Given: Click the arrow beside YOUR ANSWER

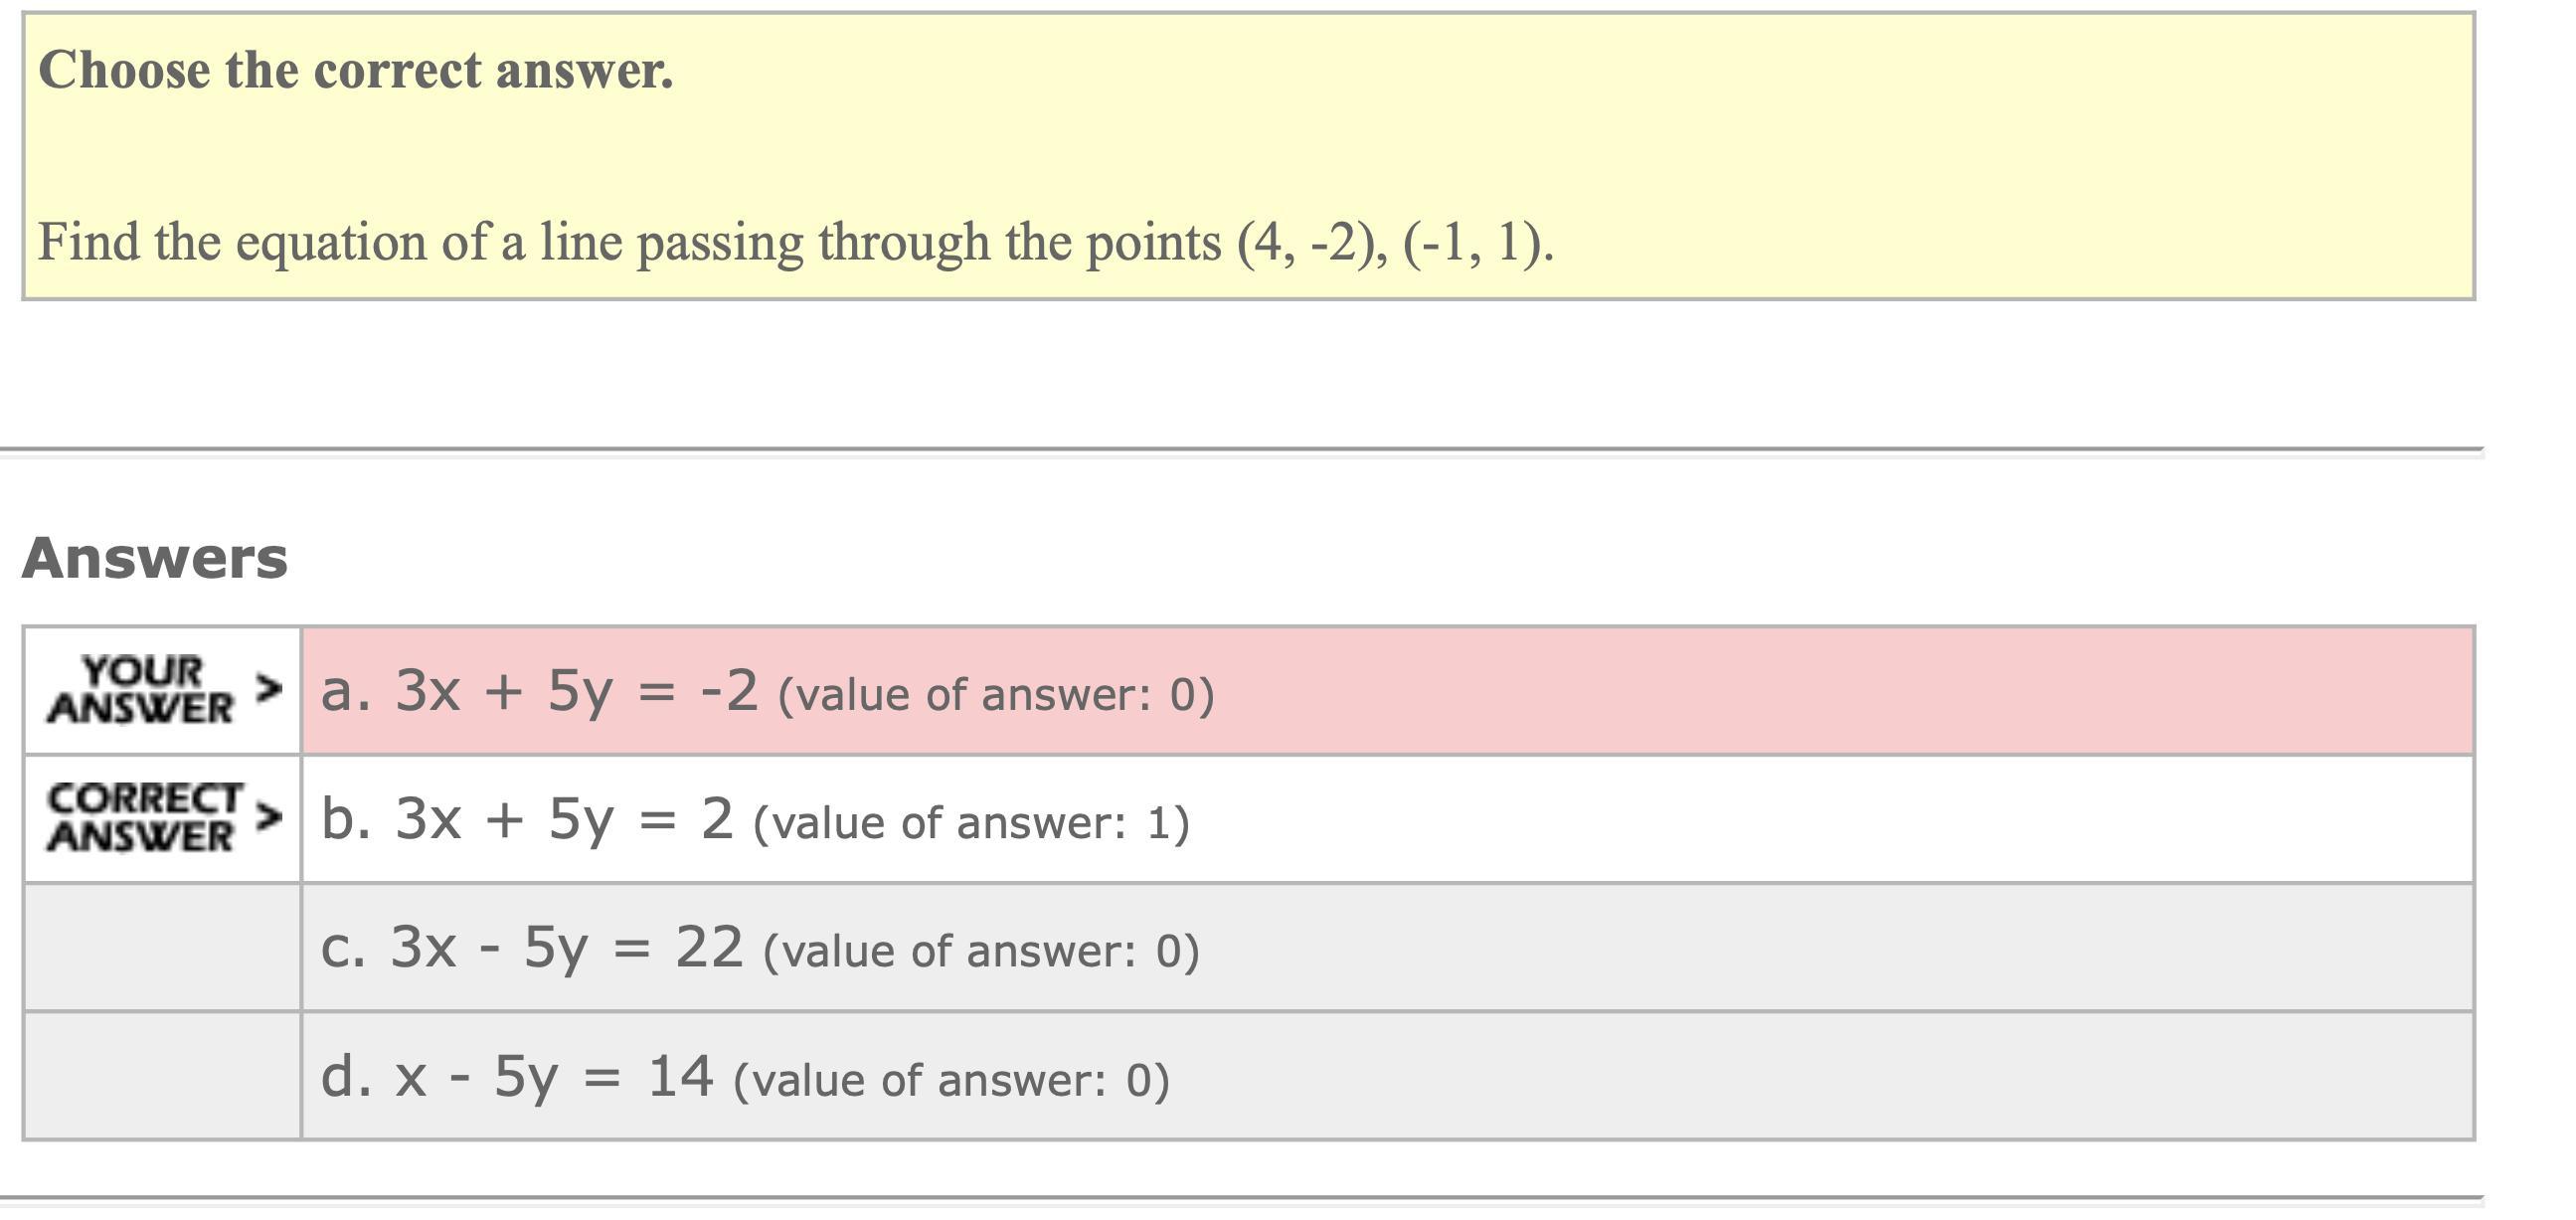Looking at the screenshot, I should [x=268, y=688].
